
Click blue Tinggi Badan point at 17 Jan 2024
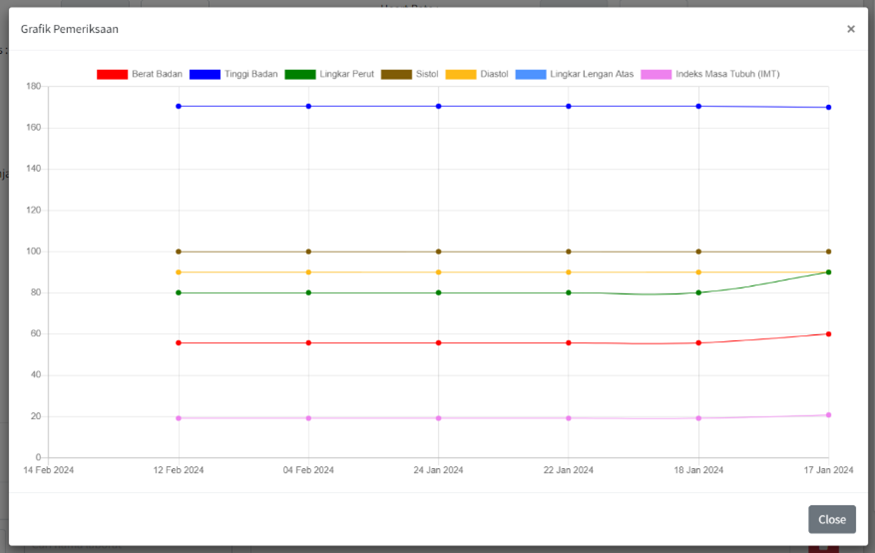(x=828, y=107)
